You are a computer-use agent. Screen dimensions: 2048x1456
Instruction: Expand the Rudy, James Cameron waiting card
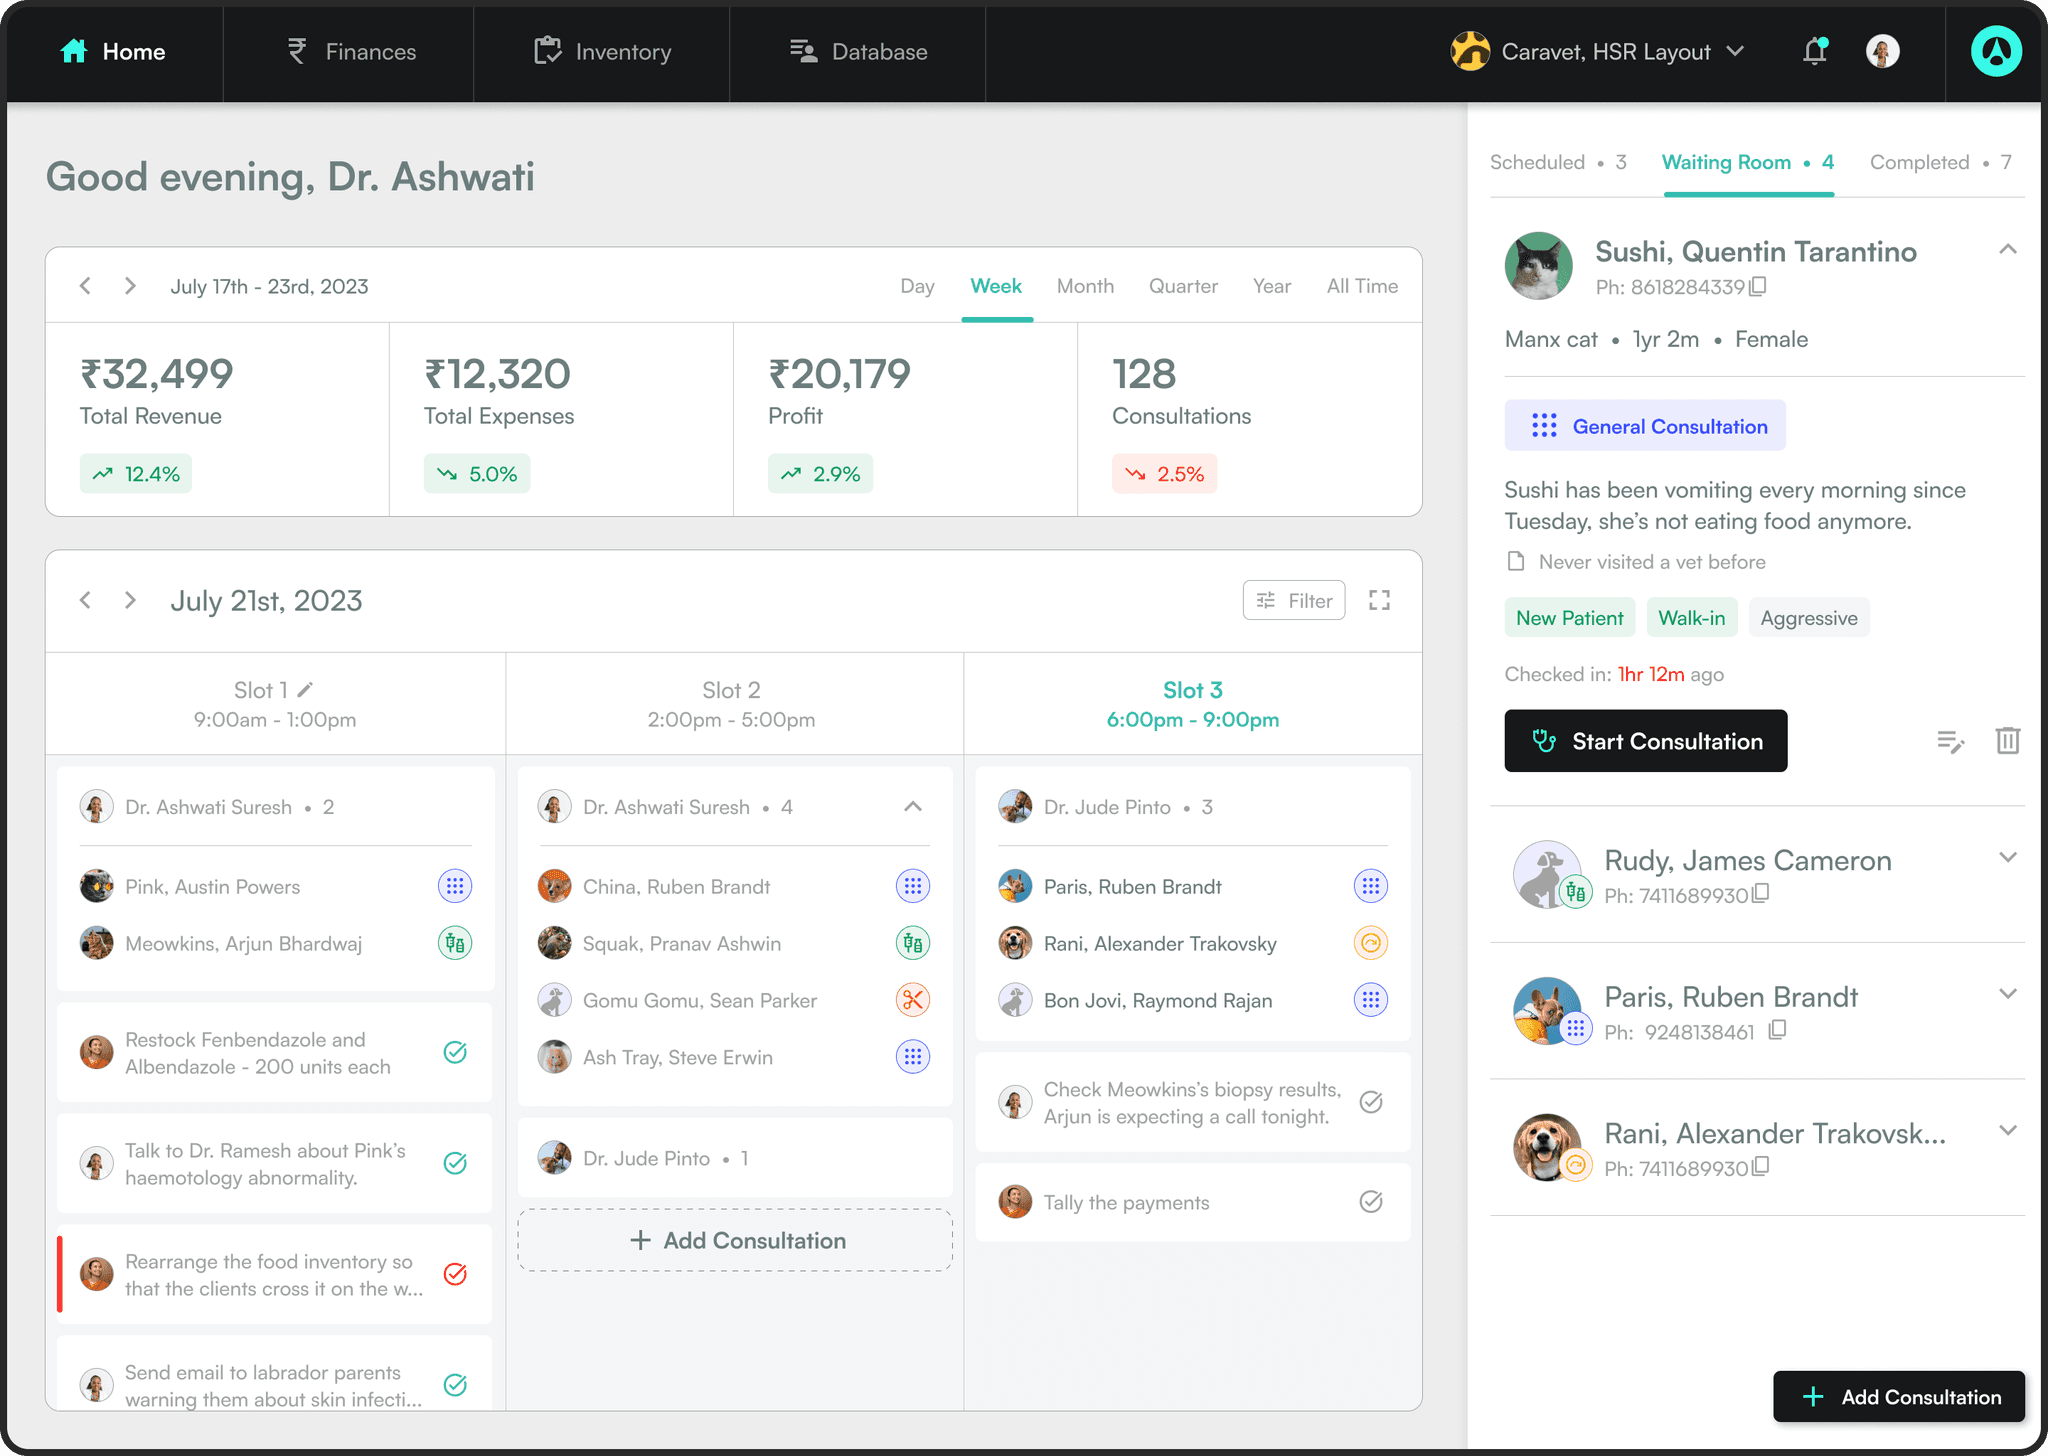pyautogui.click(x=2007, y=858)
